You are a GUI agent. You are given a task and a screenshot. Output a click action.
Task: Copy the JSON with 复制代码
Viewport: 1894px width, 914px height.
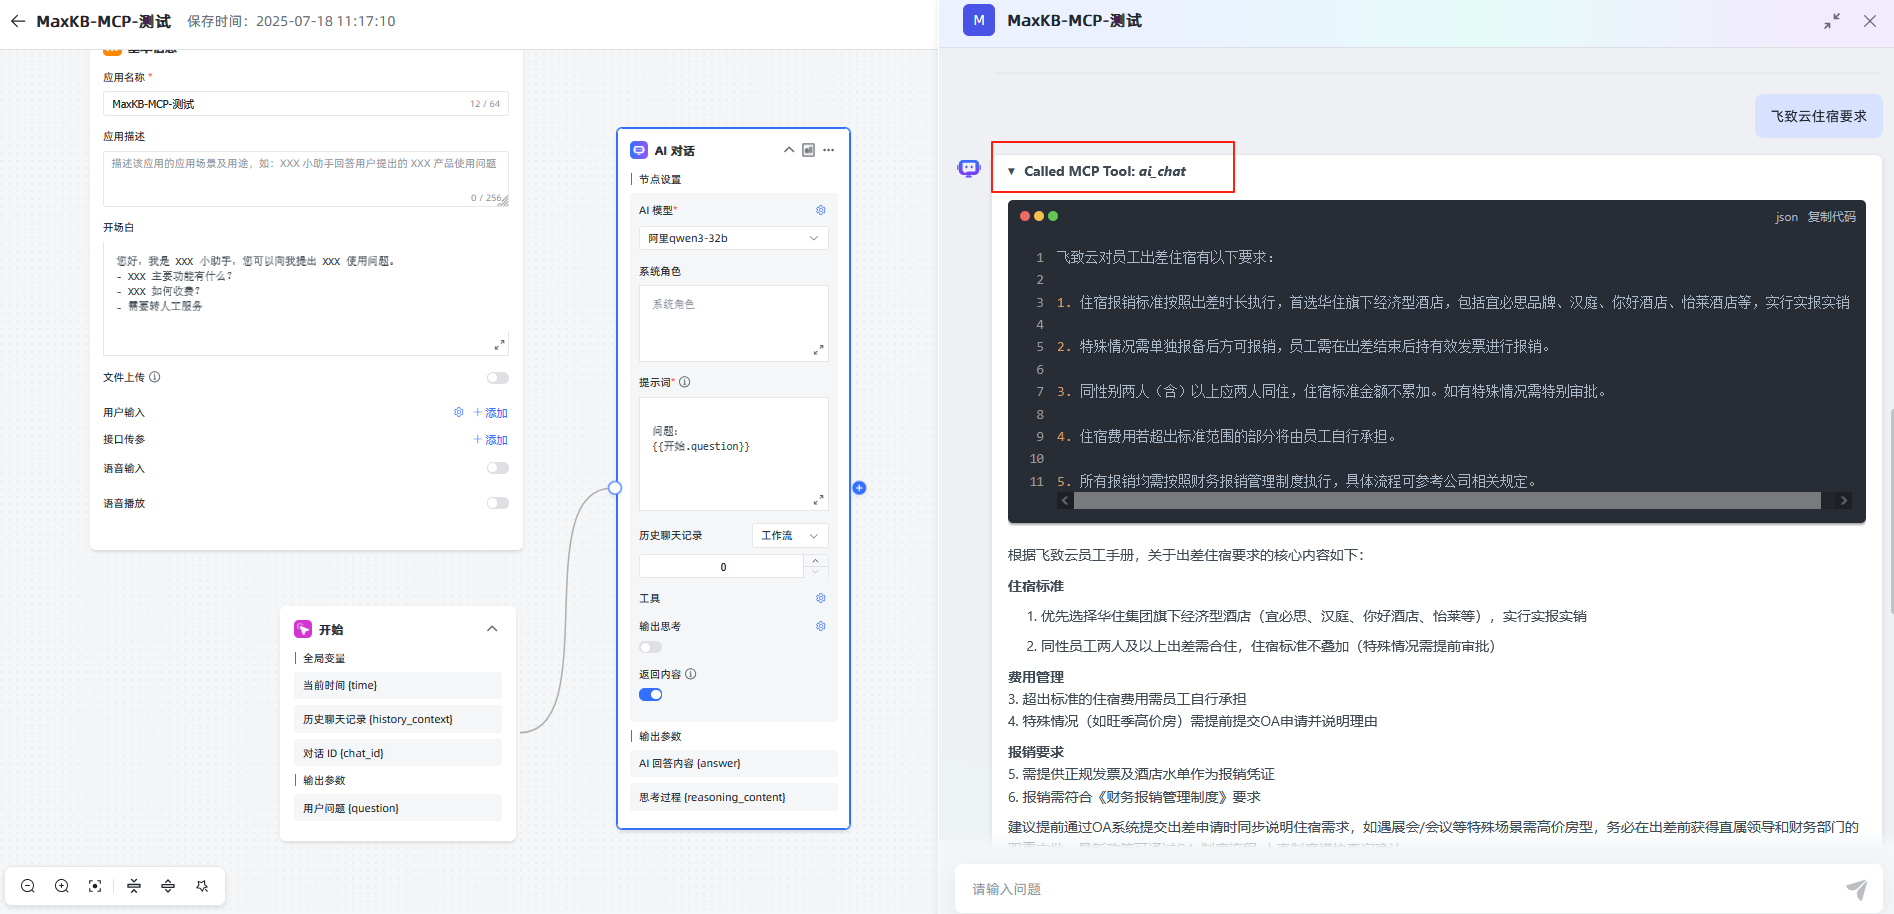[1832, 216]
